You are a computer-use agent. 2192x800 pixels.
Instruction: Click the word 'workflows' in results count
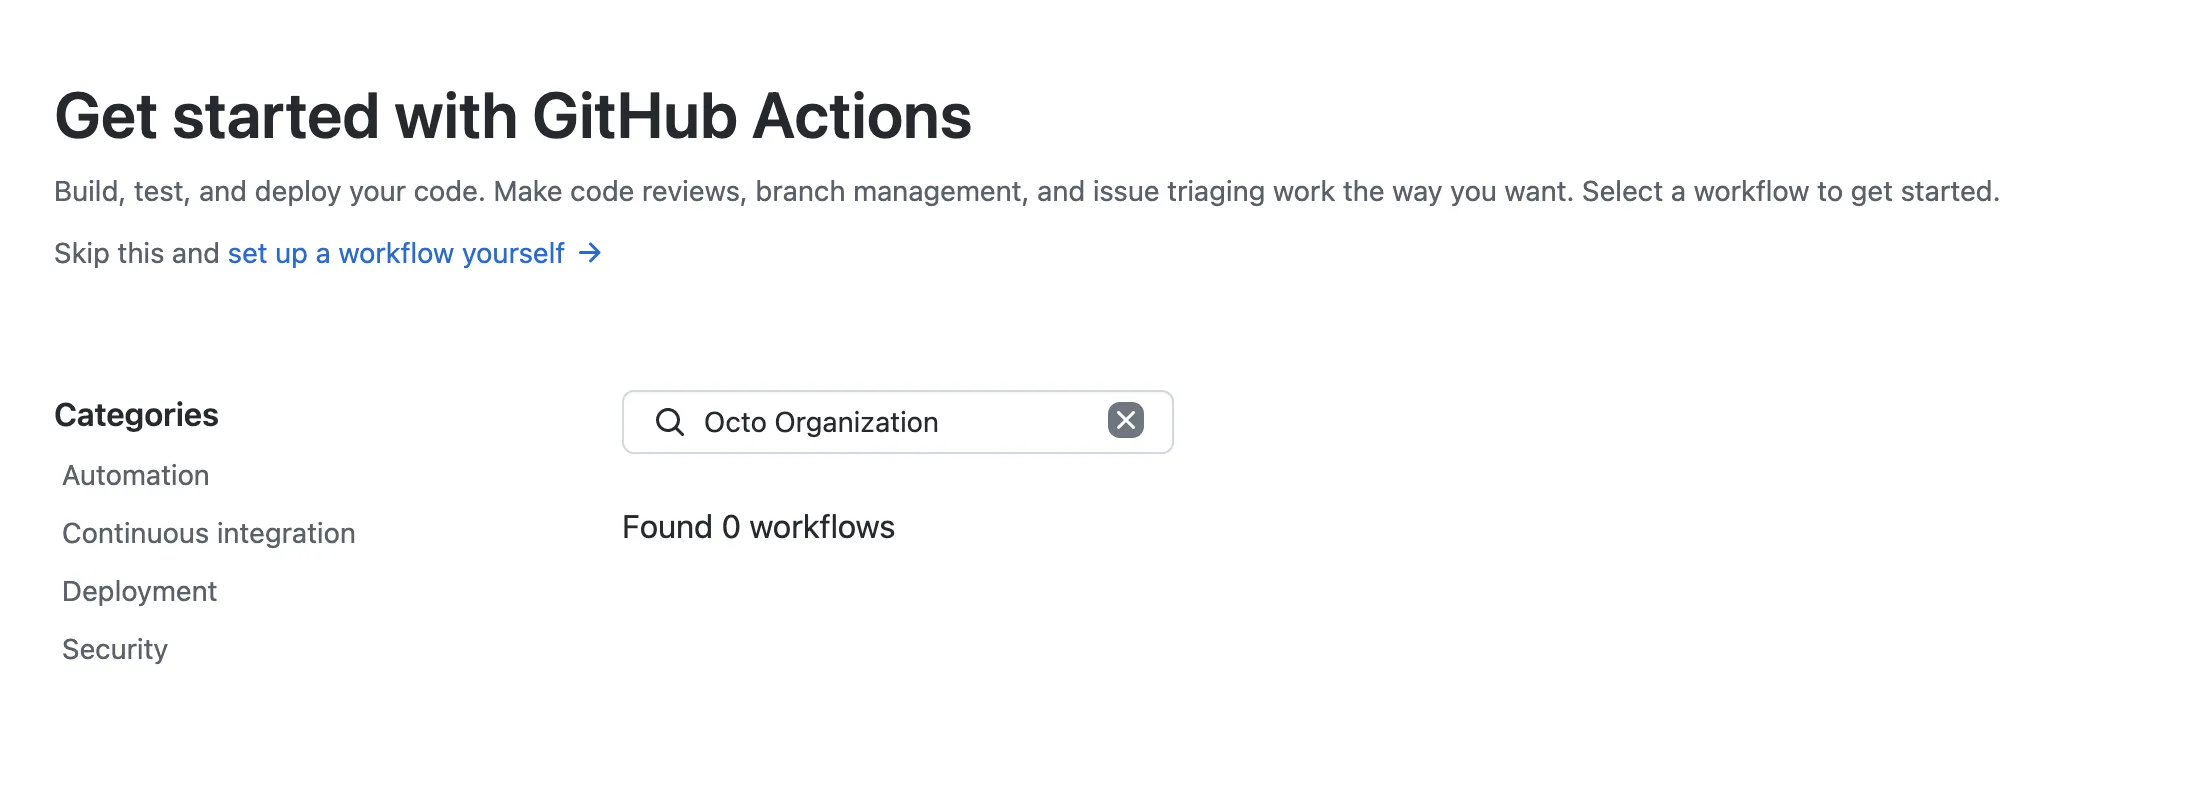coord(822,527)
